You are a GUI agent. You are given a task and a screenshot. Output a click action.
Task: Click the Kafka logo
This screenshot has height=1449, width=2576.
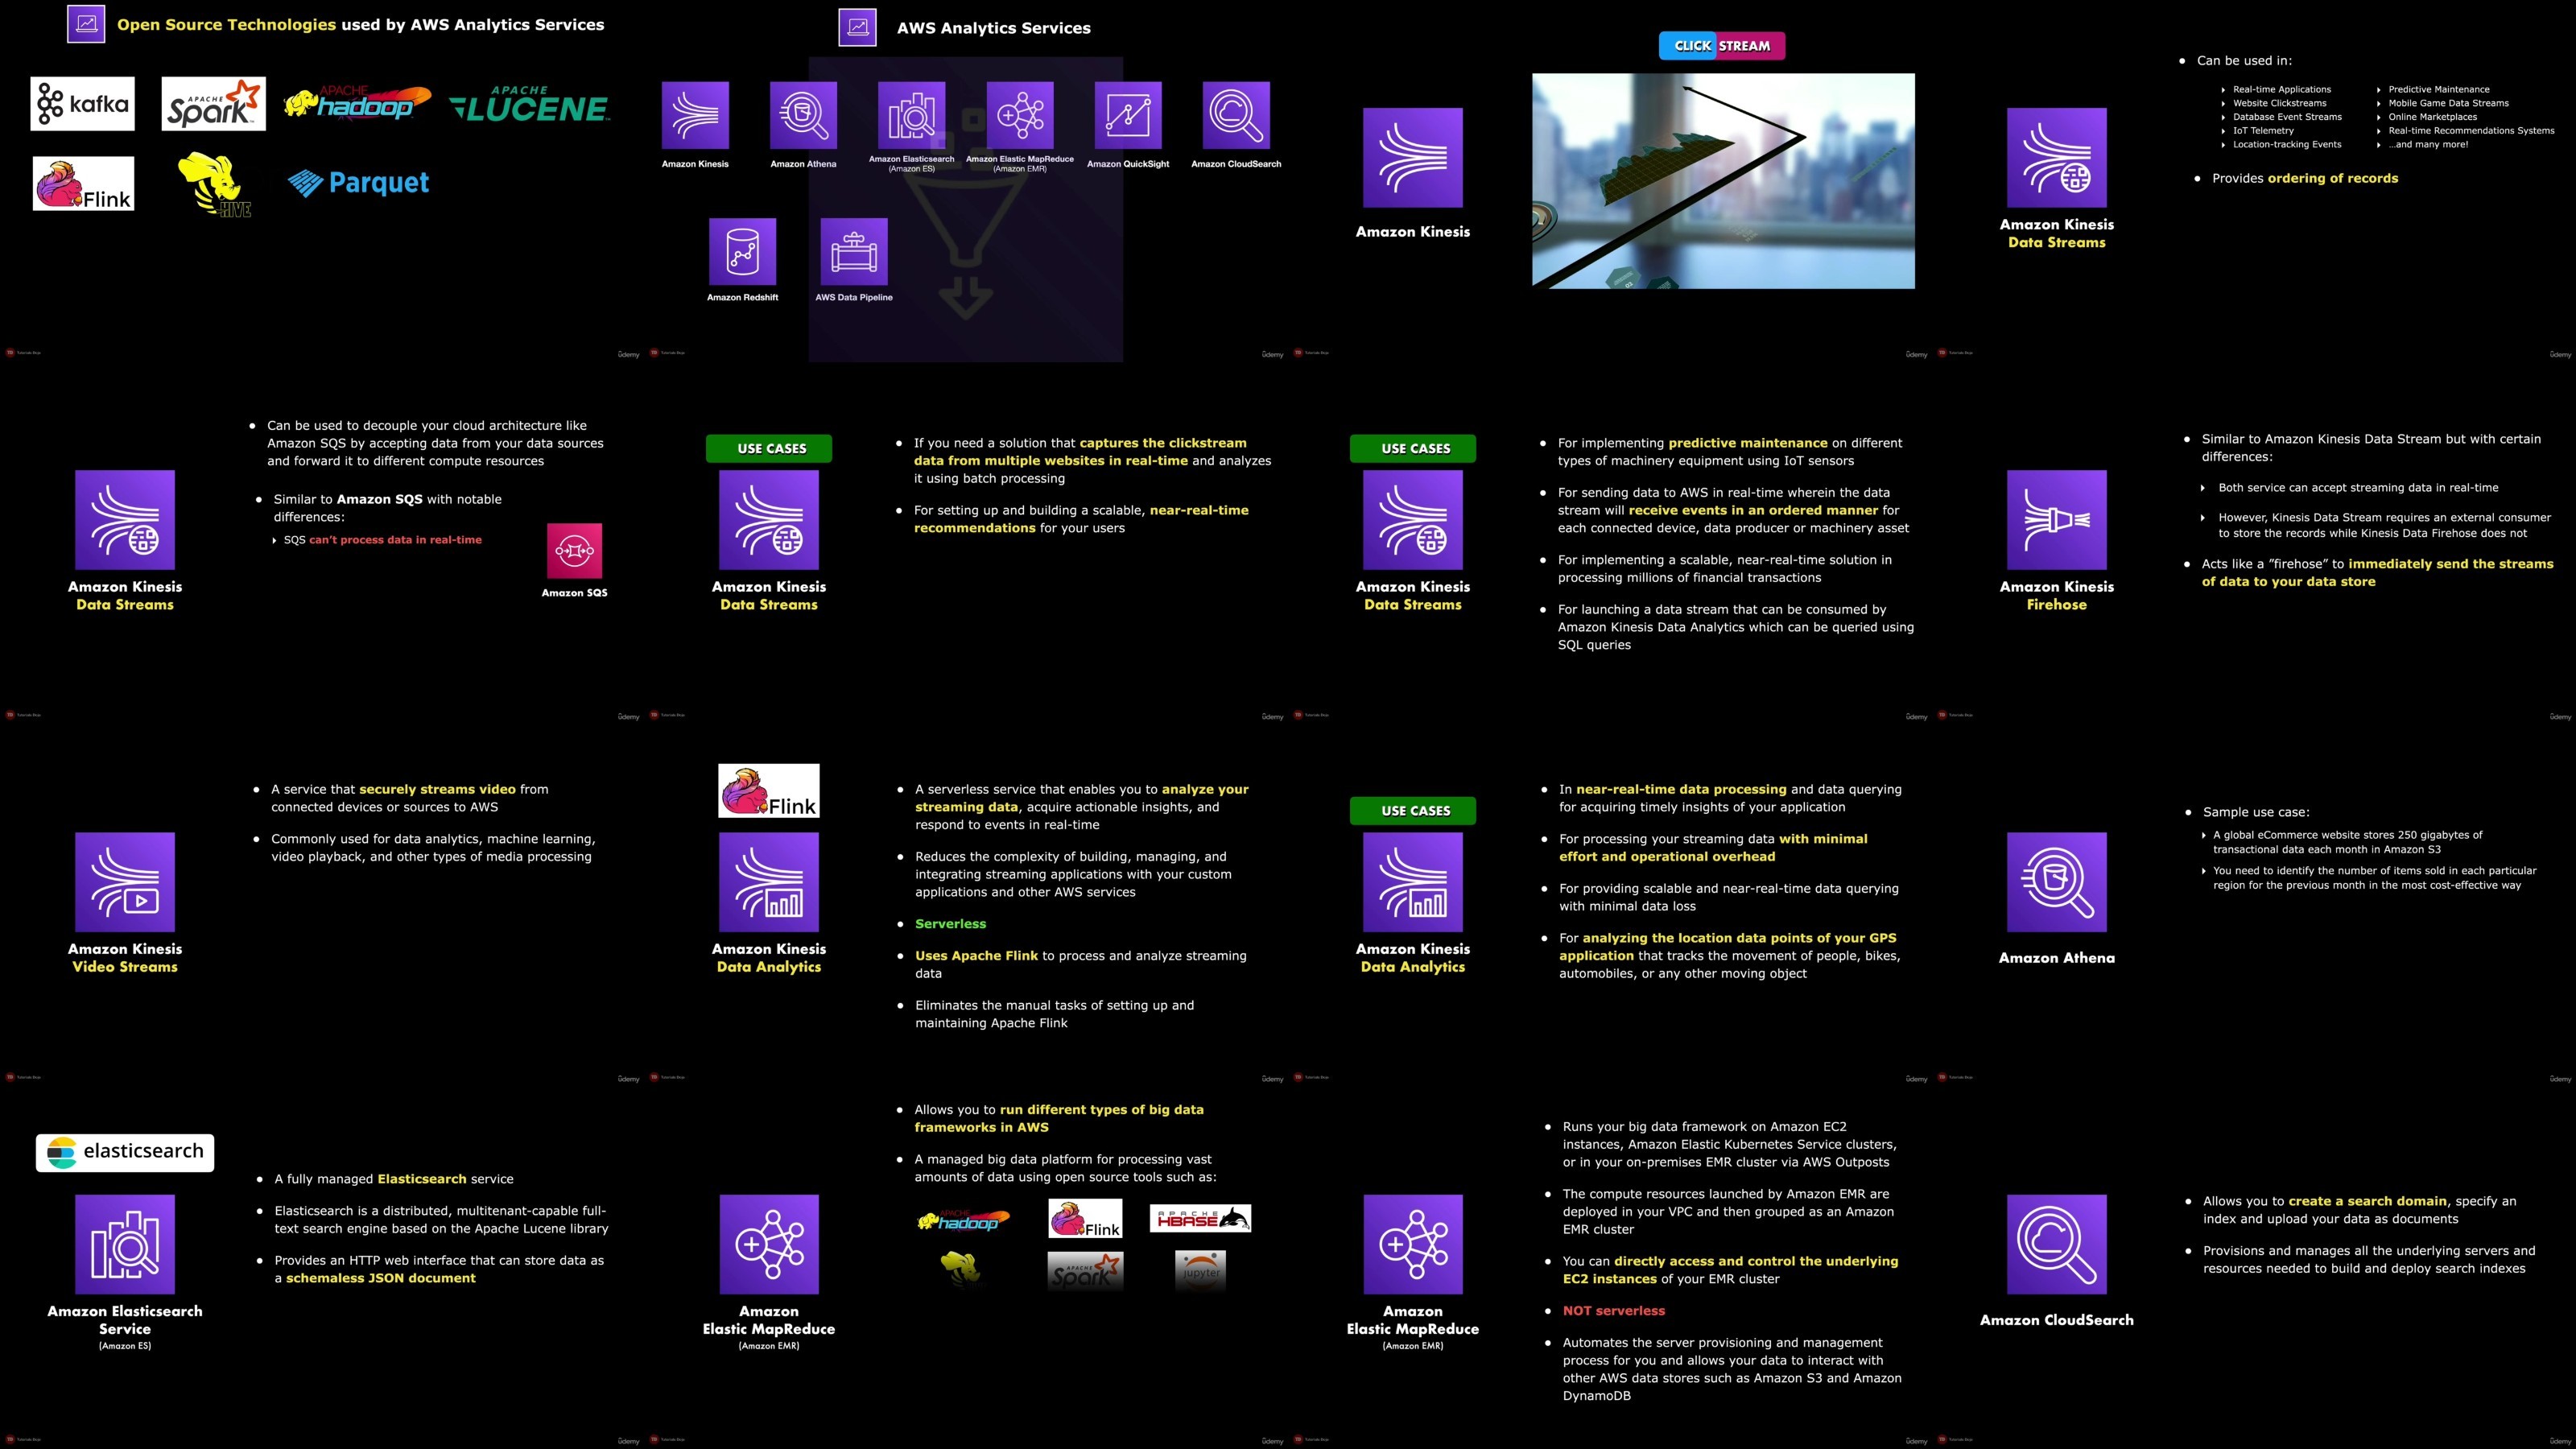pos(82,104)
